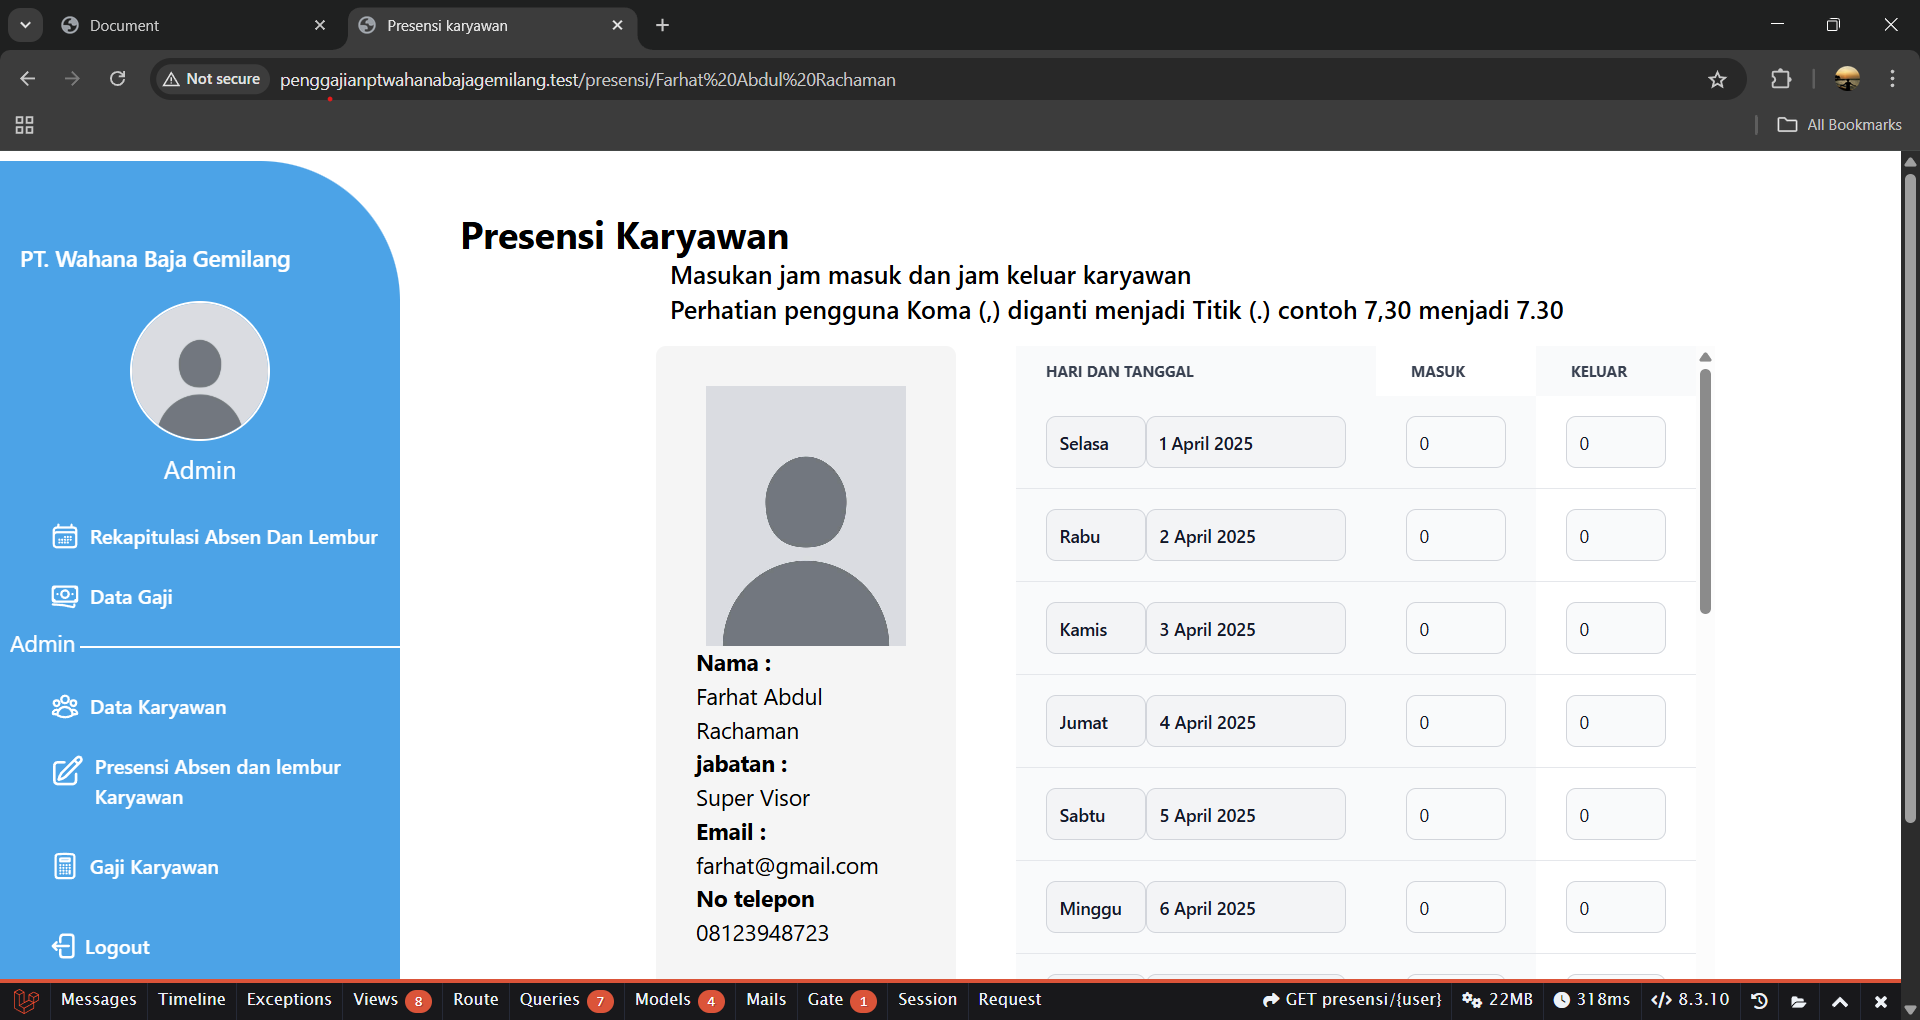Image resolution: width=1920 pixels, height=1020 pixels.
Task: Go to the Data Karyawan page
Action: [x=158, y=707]
